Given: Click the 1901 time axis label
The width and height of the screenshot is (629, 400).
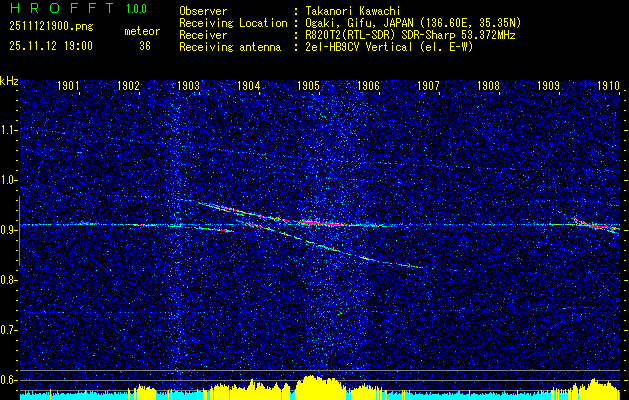Looking at the screenshot, I should (68, 85).
